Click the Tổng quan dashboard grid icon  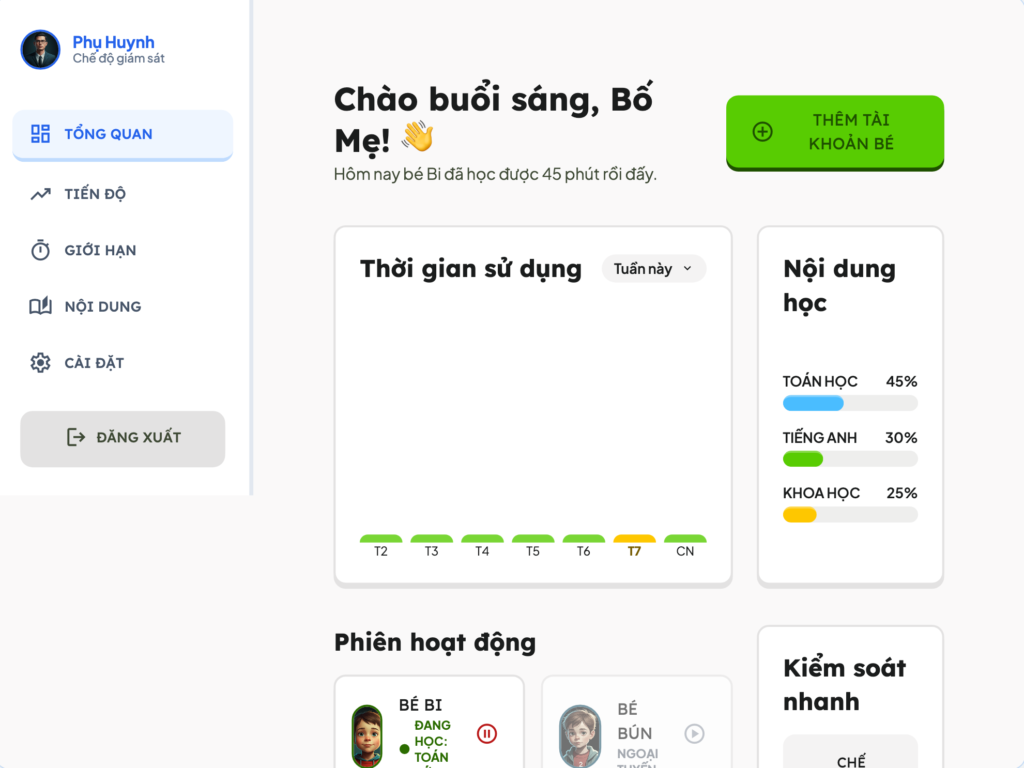(x=40, y=134)
